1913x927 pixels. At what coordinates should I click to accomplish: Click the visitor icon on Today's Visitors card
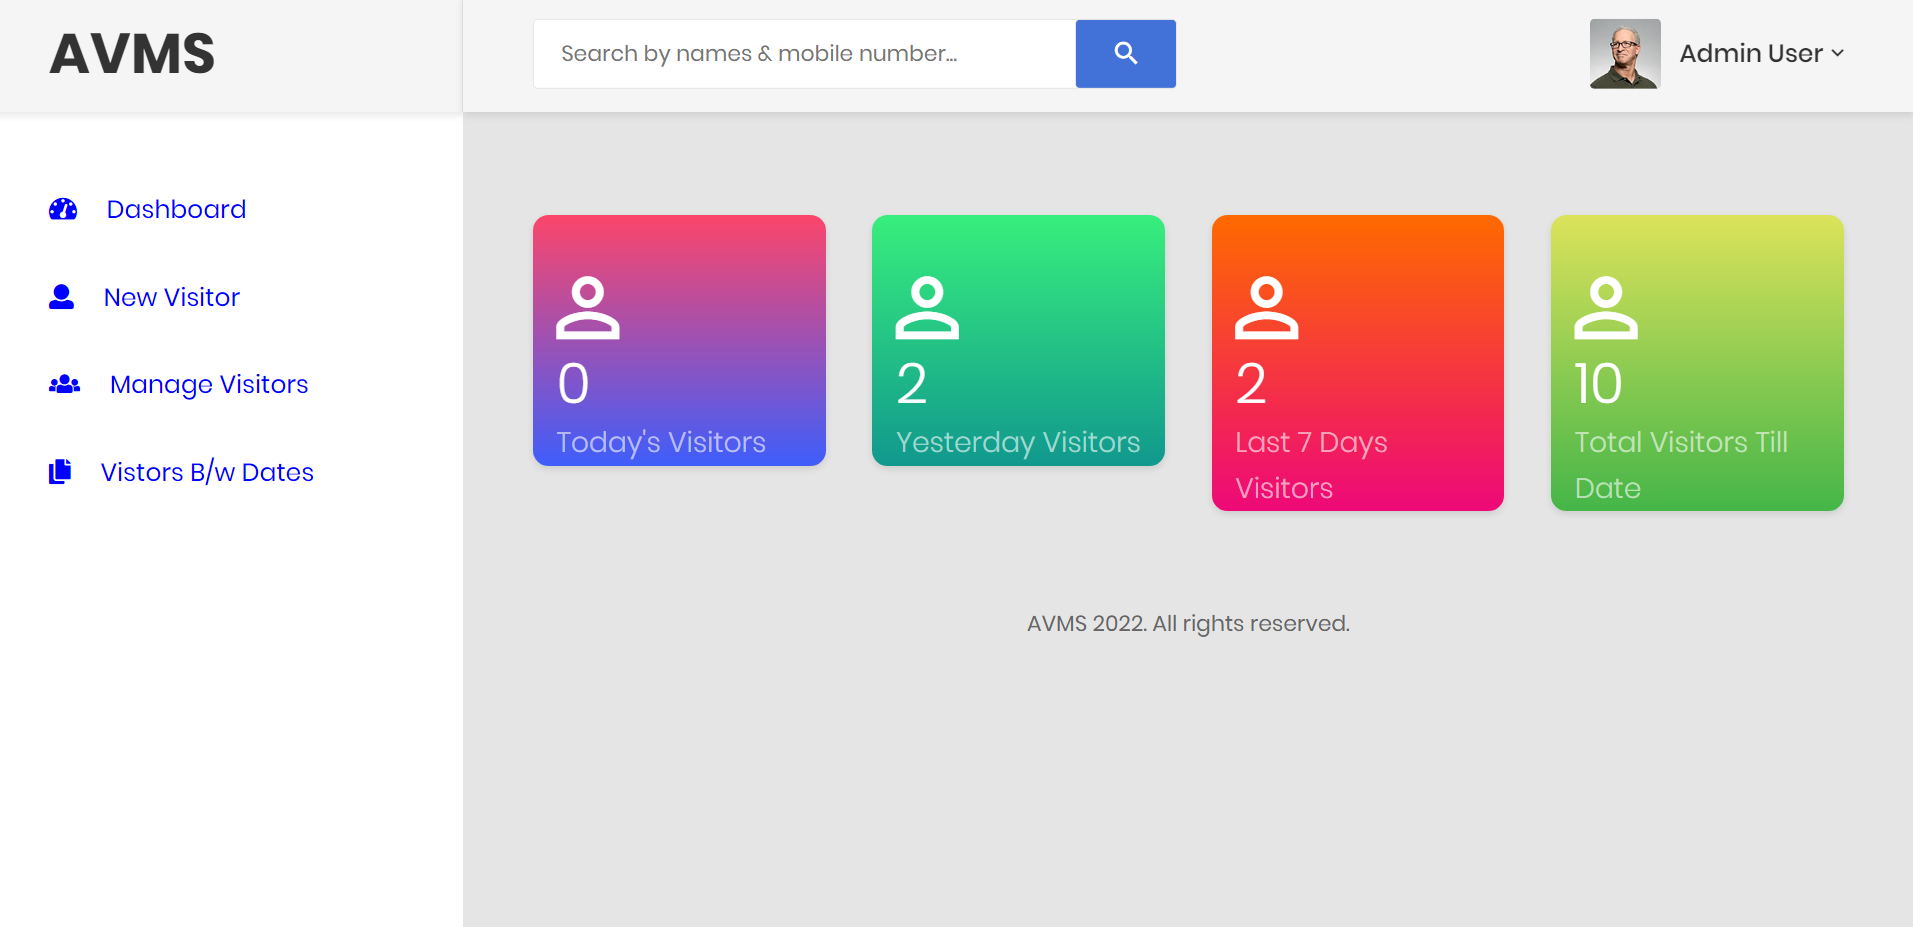[587, 307]
